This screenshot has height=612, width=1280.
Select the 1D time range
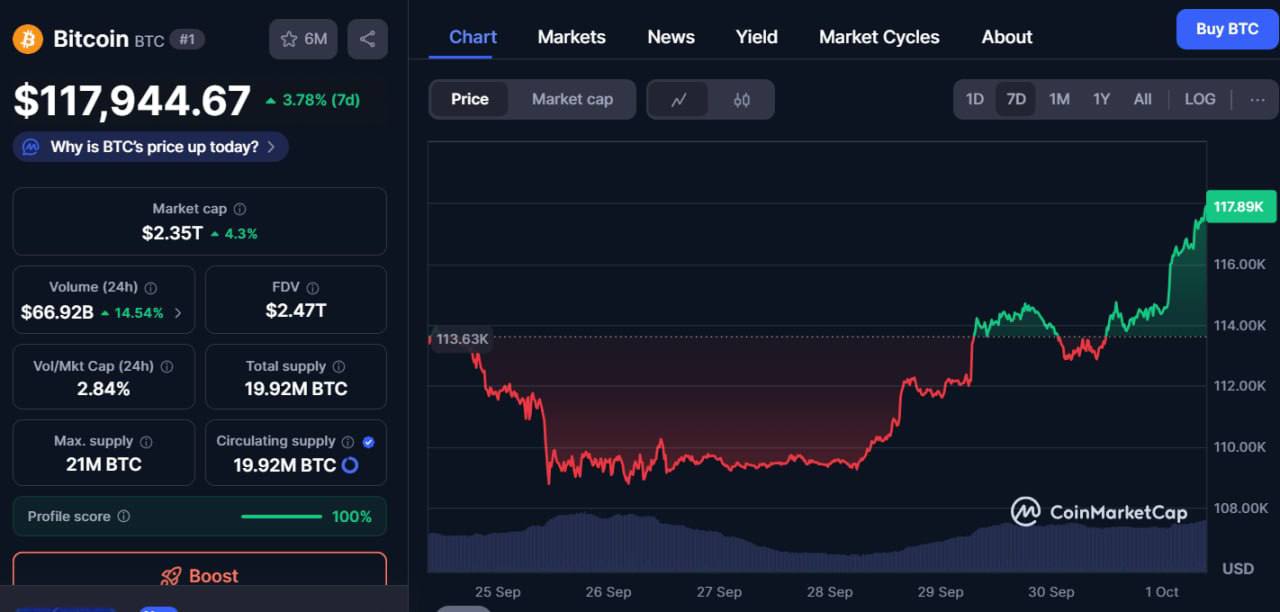click(974, 99)
